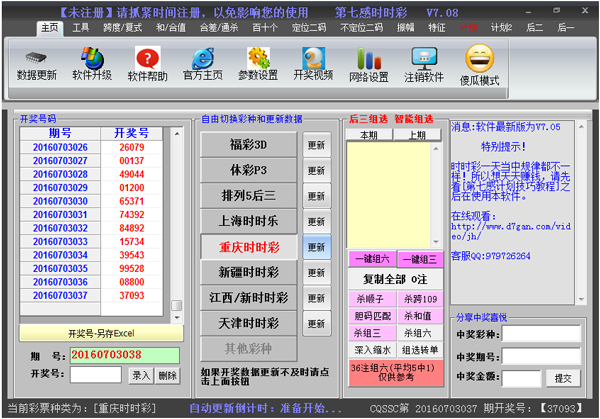Open the 百十个 tab
The height and width of the screenshot is (419, 600).
(265, 28)
